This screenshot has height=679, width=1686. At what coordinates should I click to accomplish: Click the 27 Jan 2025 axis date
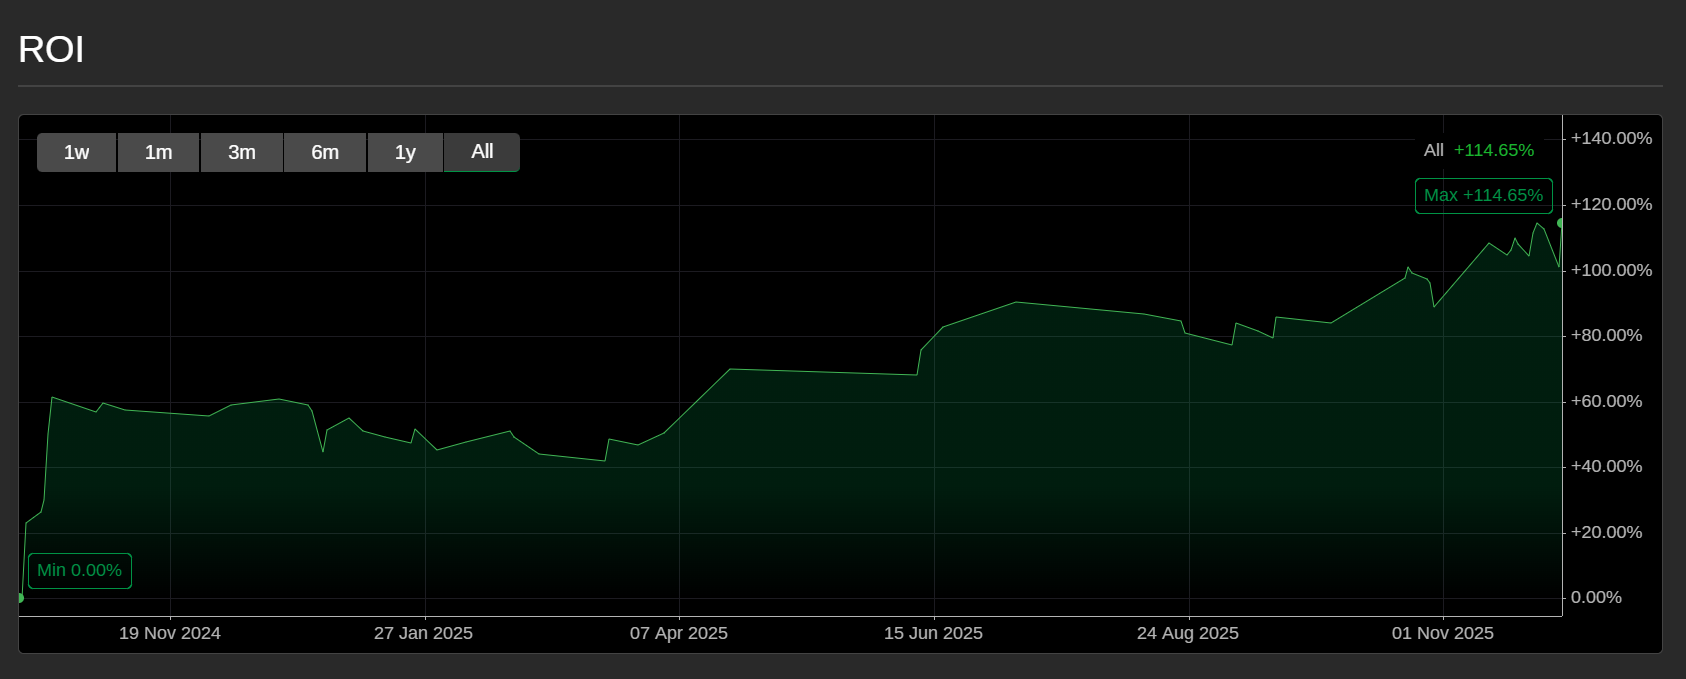[x=423, y=633]
